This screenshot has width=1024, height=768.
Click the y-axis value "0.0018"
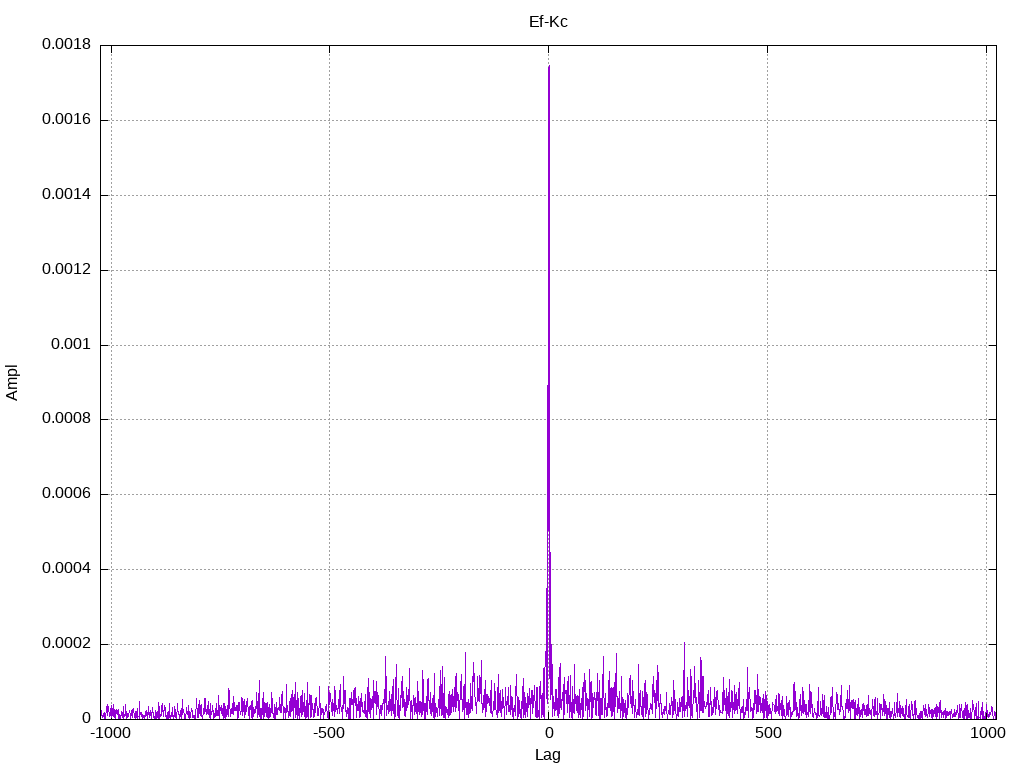(x=67, y=44)
